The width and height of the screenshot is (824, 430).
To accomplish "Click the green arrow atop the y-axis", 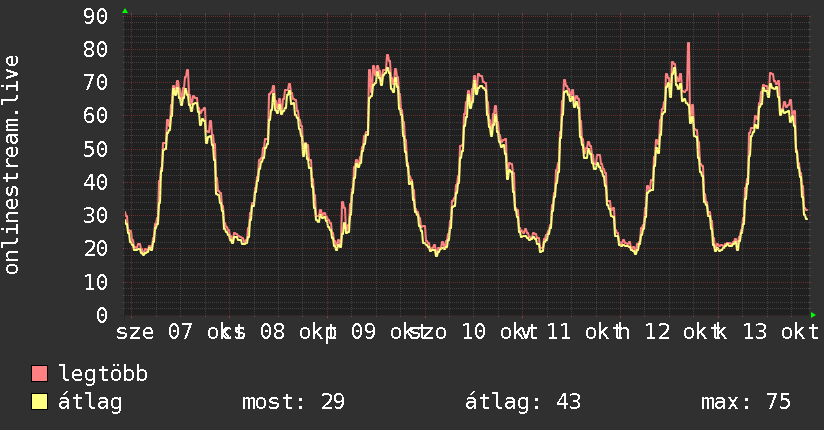I will (x=125, y=11).
